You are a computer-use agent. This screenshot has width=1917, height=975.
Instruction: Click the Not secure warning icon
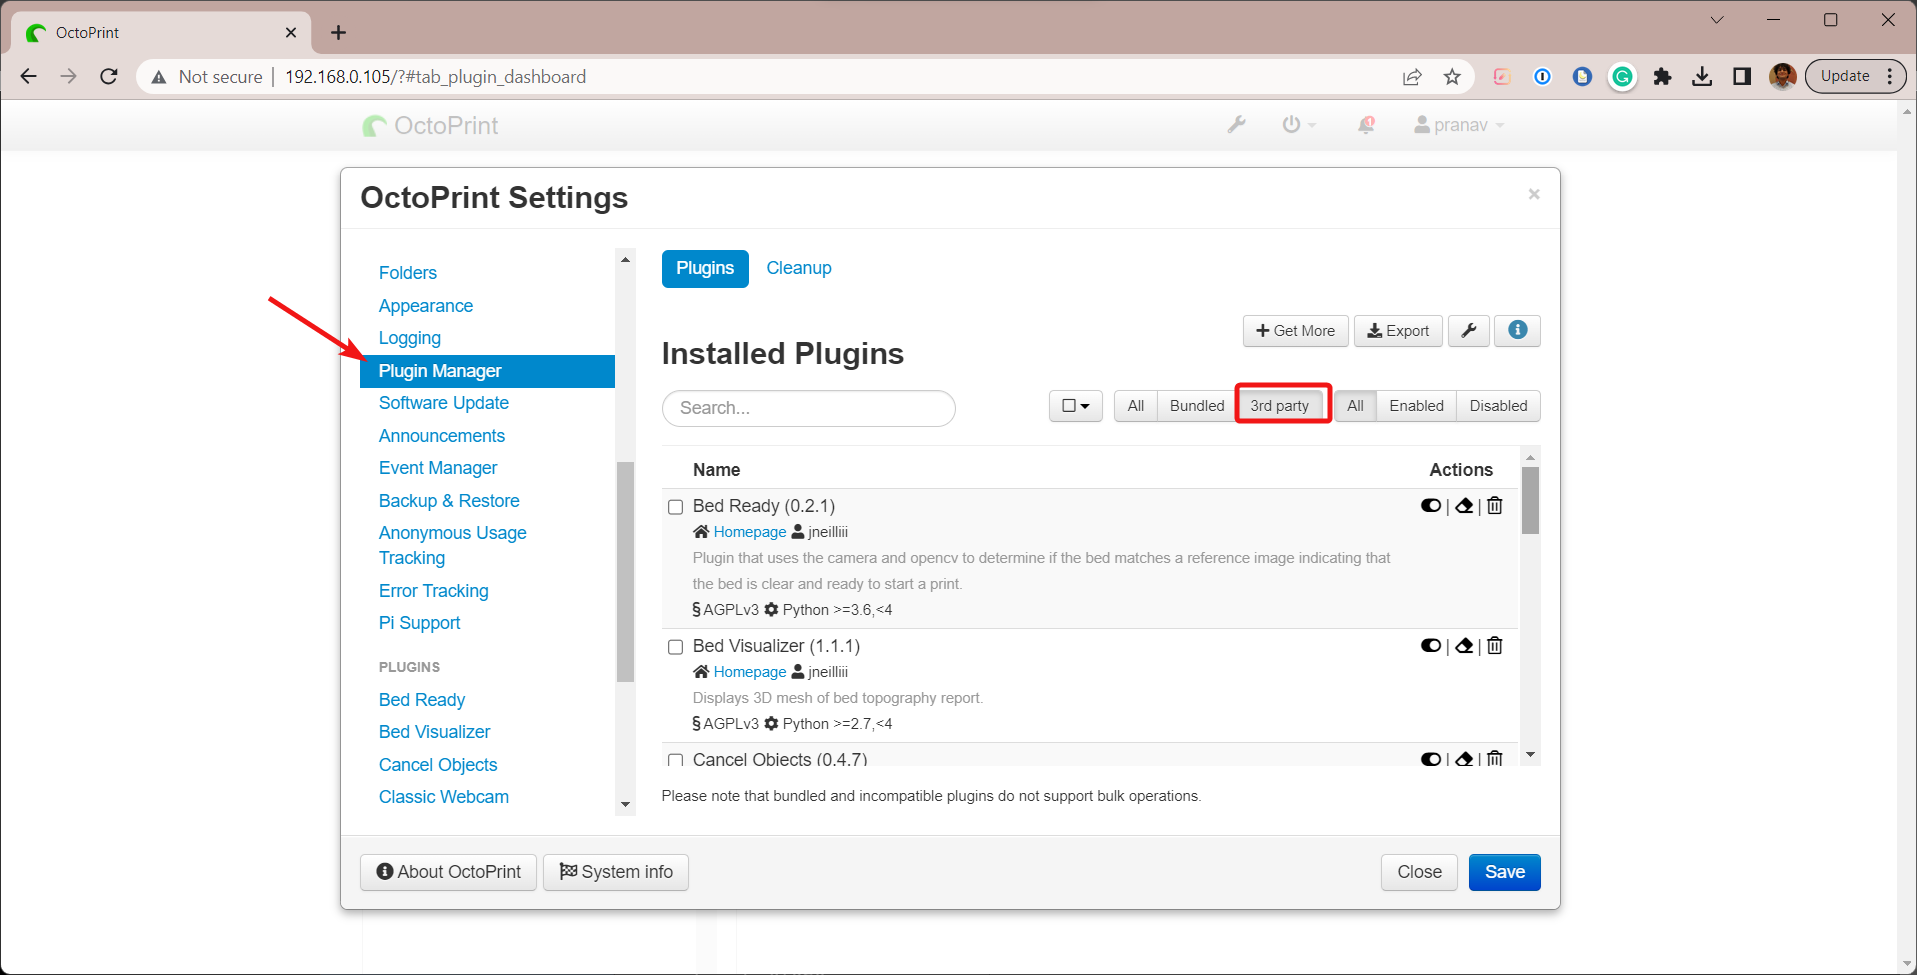[158, 77]
